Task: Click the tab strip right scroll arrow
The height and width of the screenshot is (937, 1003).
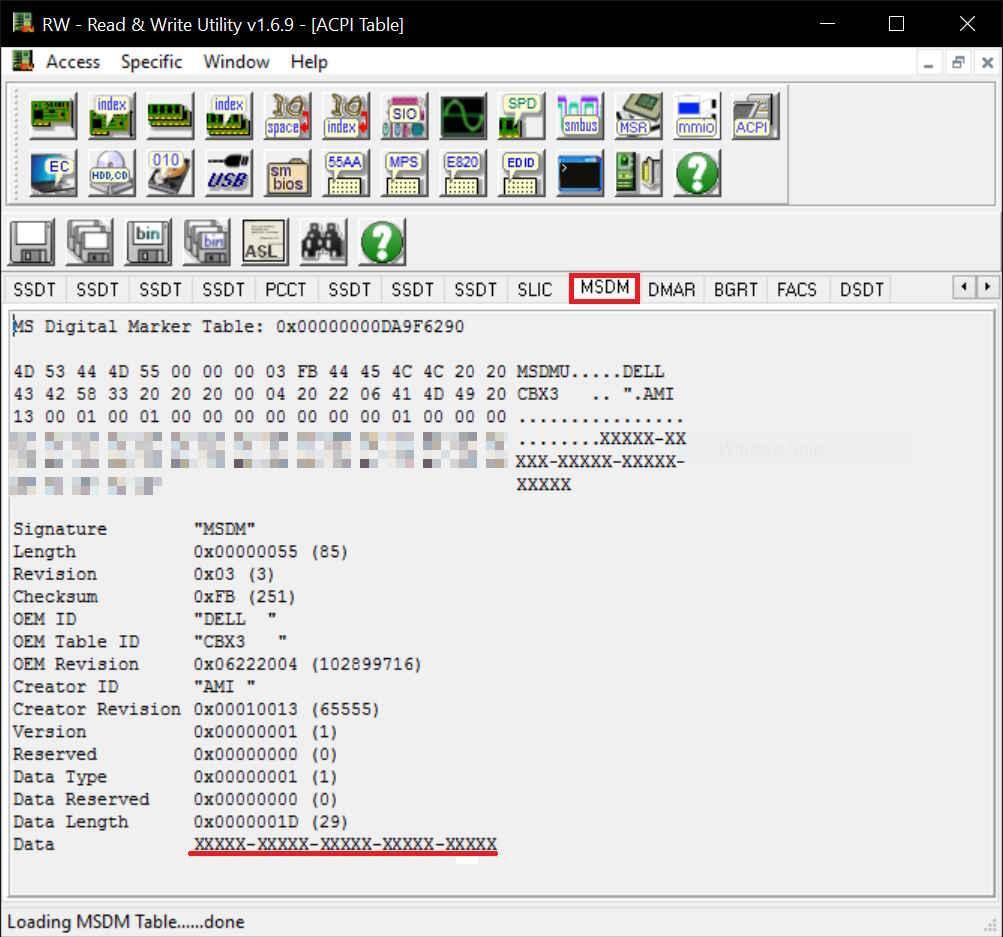Action: tap(987, 287)
